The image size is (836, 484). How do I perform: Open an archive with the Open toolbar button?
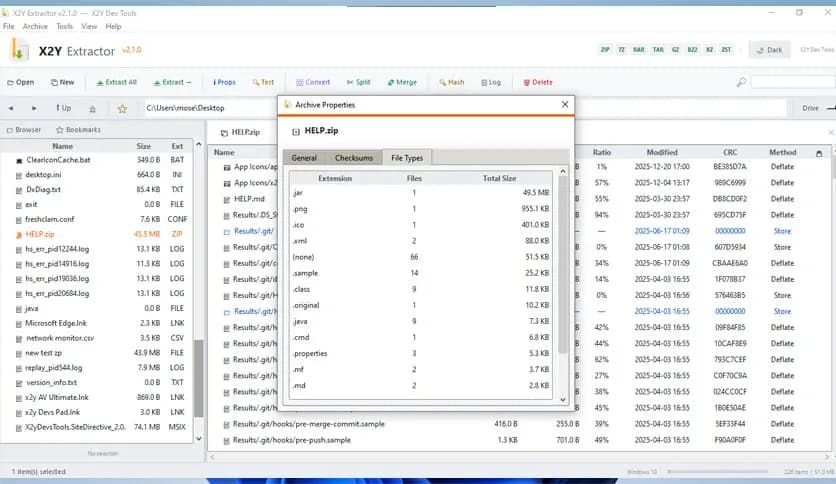(x=21, y=82)
